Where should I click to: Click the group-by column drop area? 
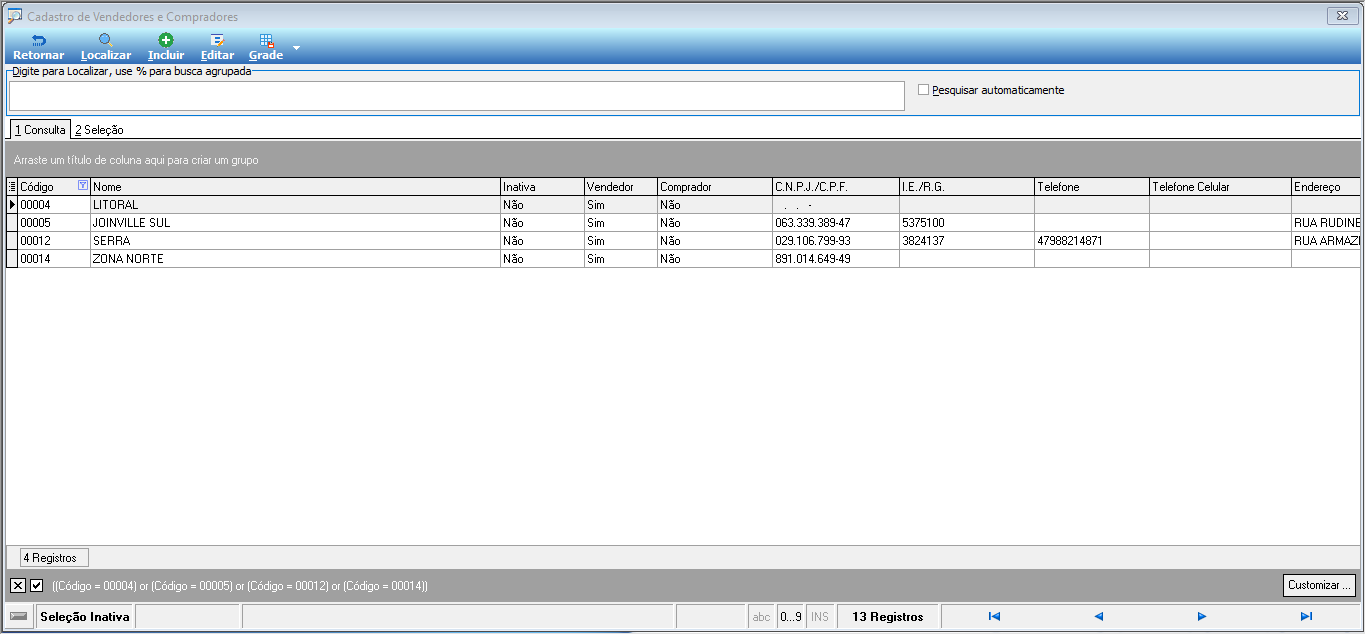683,159
